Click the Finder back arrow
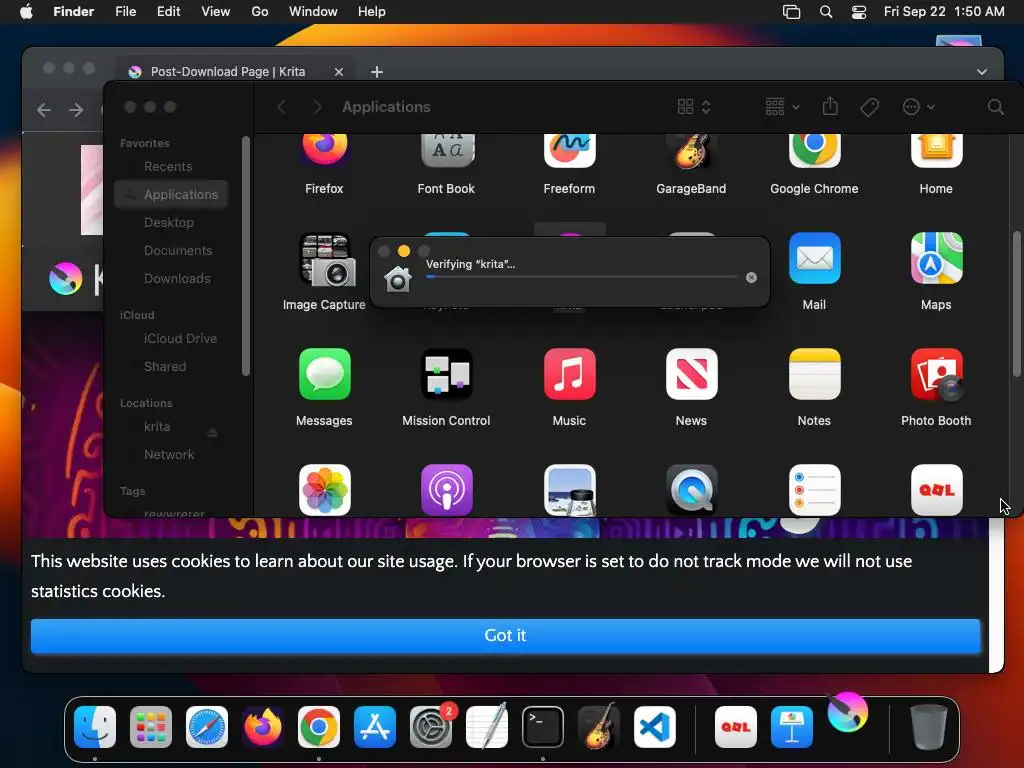 point(282,107)
